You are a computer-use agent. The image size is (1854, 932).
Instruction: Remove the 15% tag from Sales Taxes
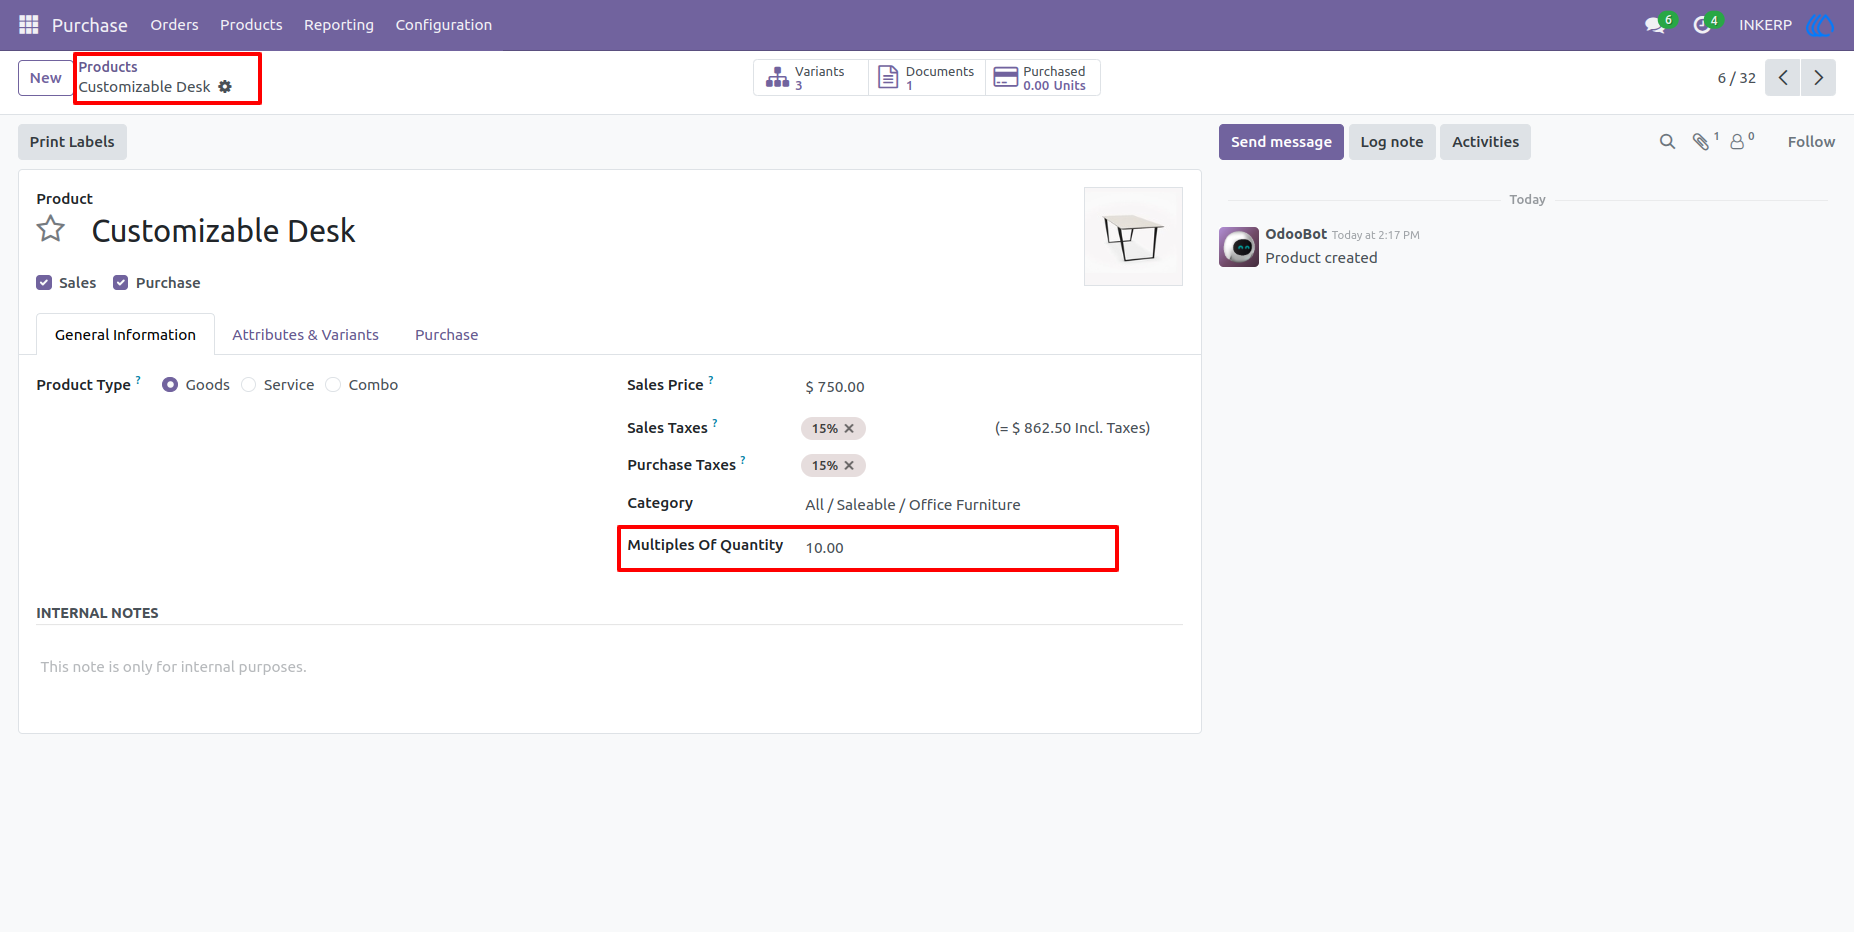pos(849,429)
